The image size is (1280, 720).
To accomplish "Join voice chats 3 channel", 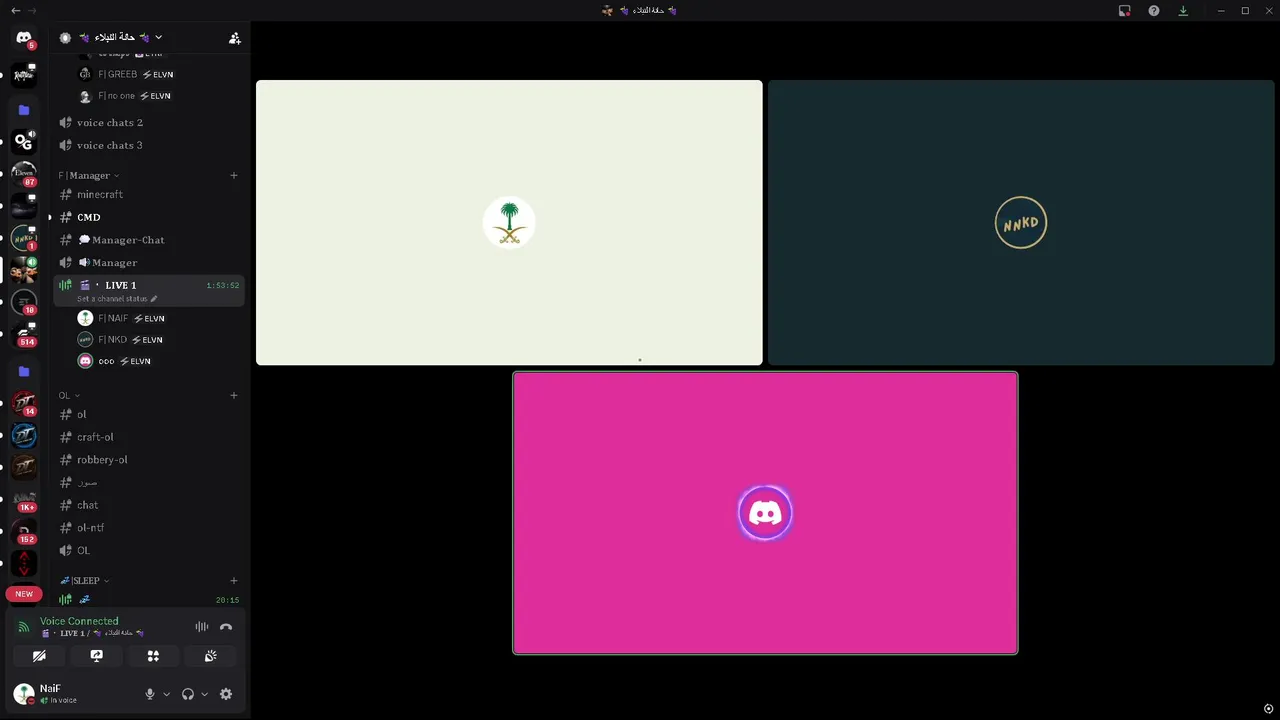I will 149,145.
